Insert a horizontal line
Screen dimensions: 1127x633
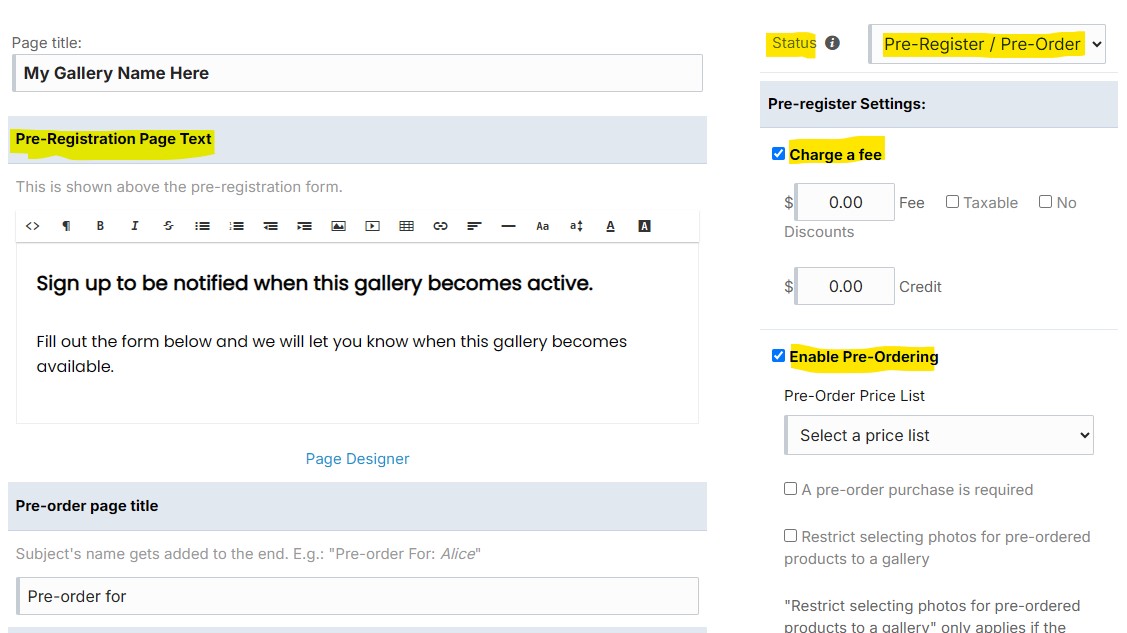pyautogui.click(x=508, y=226)
